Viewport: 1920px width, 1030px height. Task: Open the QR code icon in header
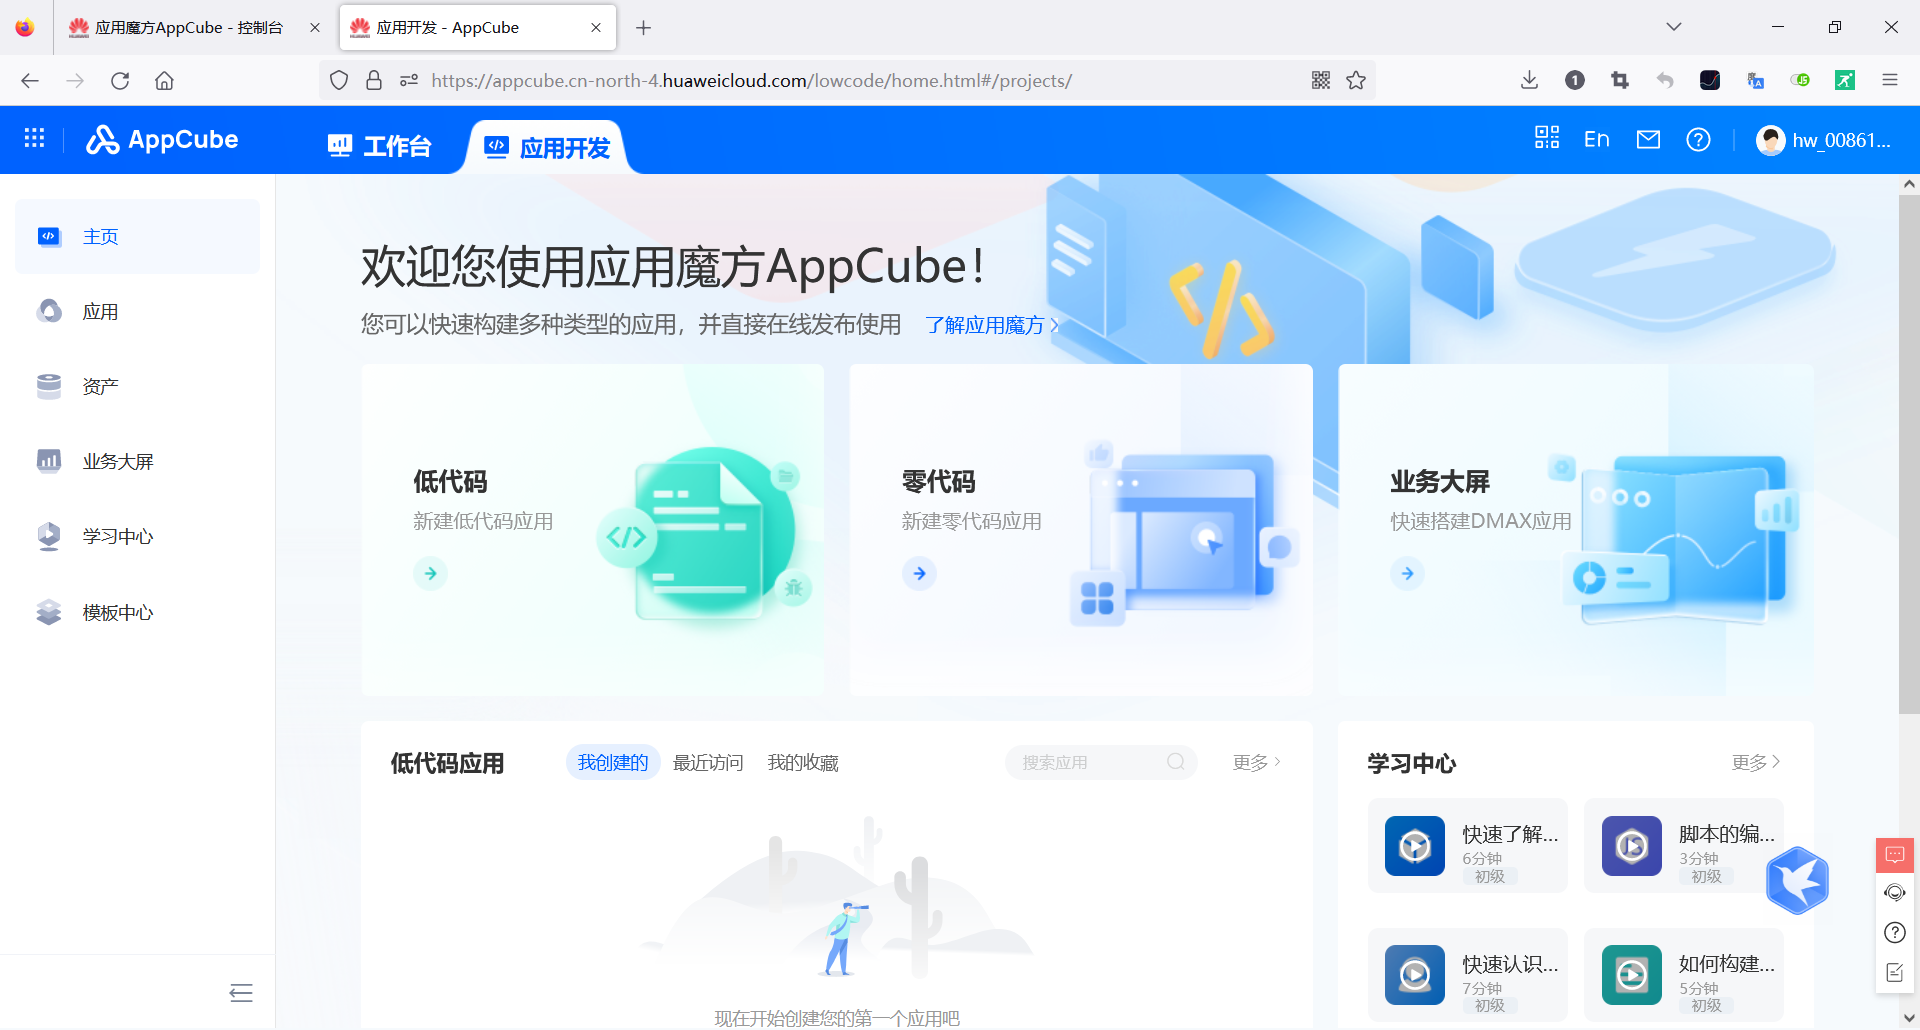[x=1546, y=139]
